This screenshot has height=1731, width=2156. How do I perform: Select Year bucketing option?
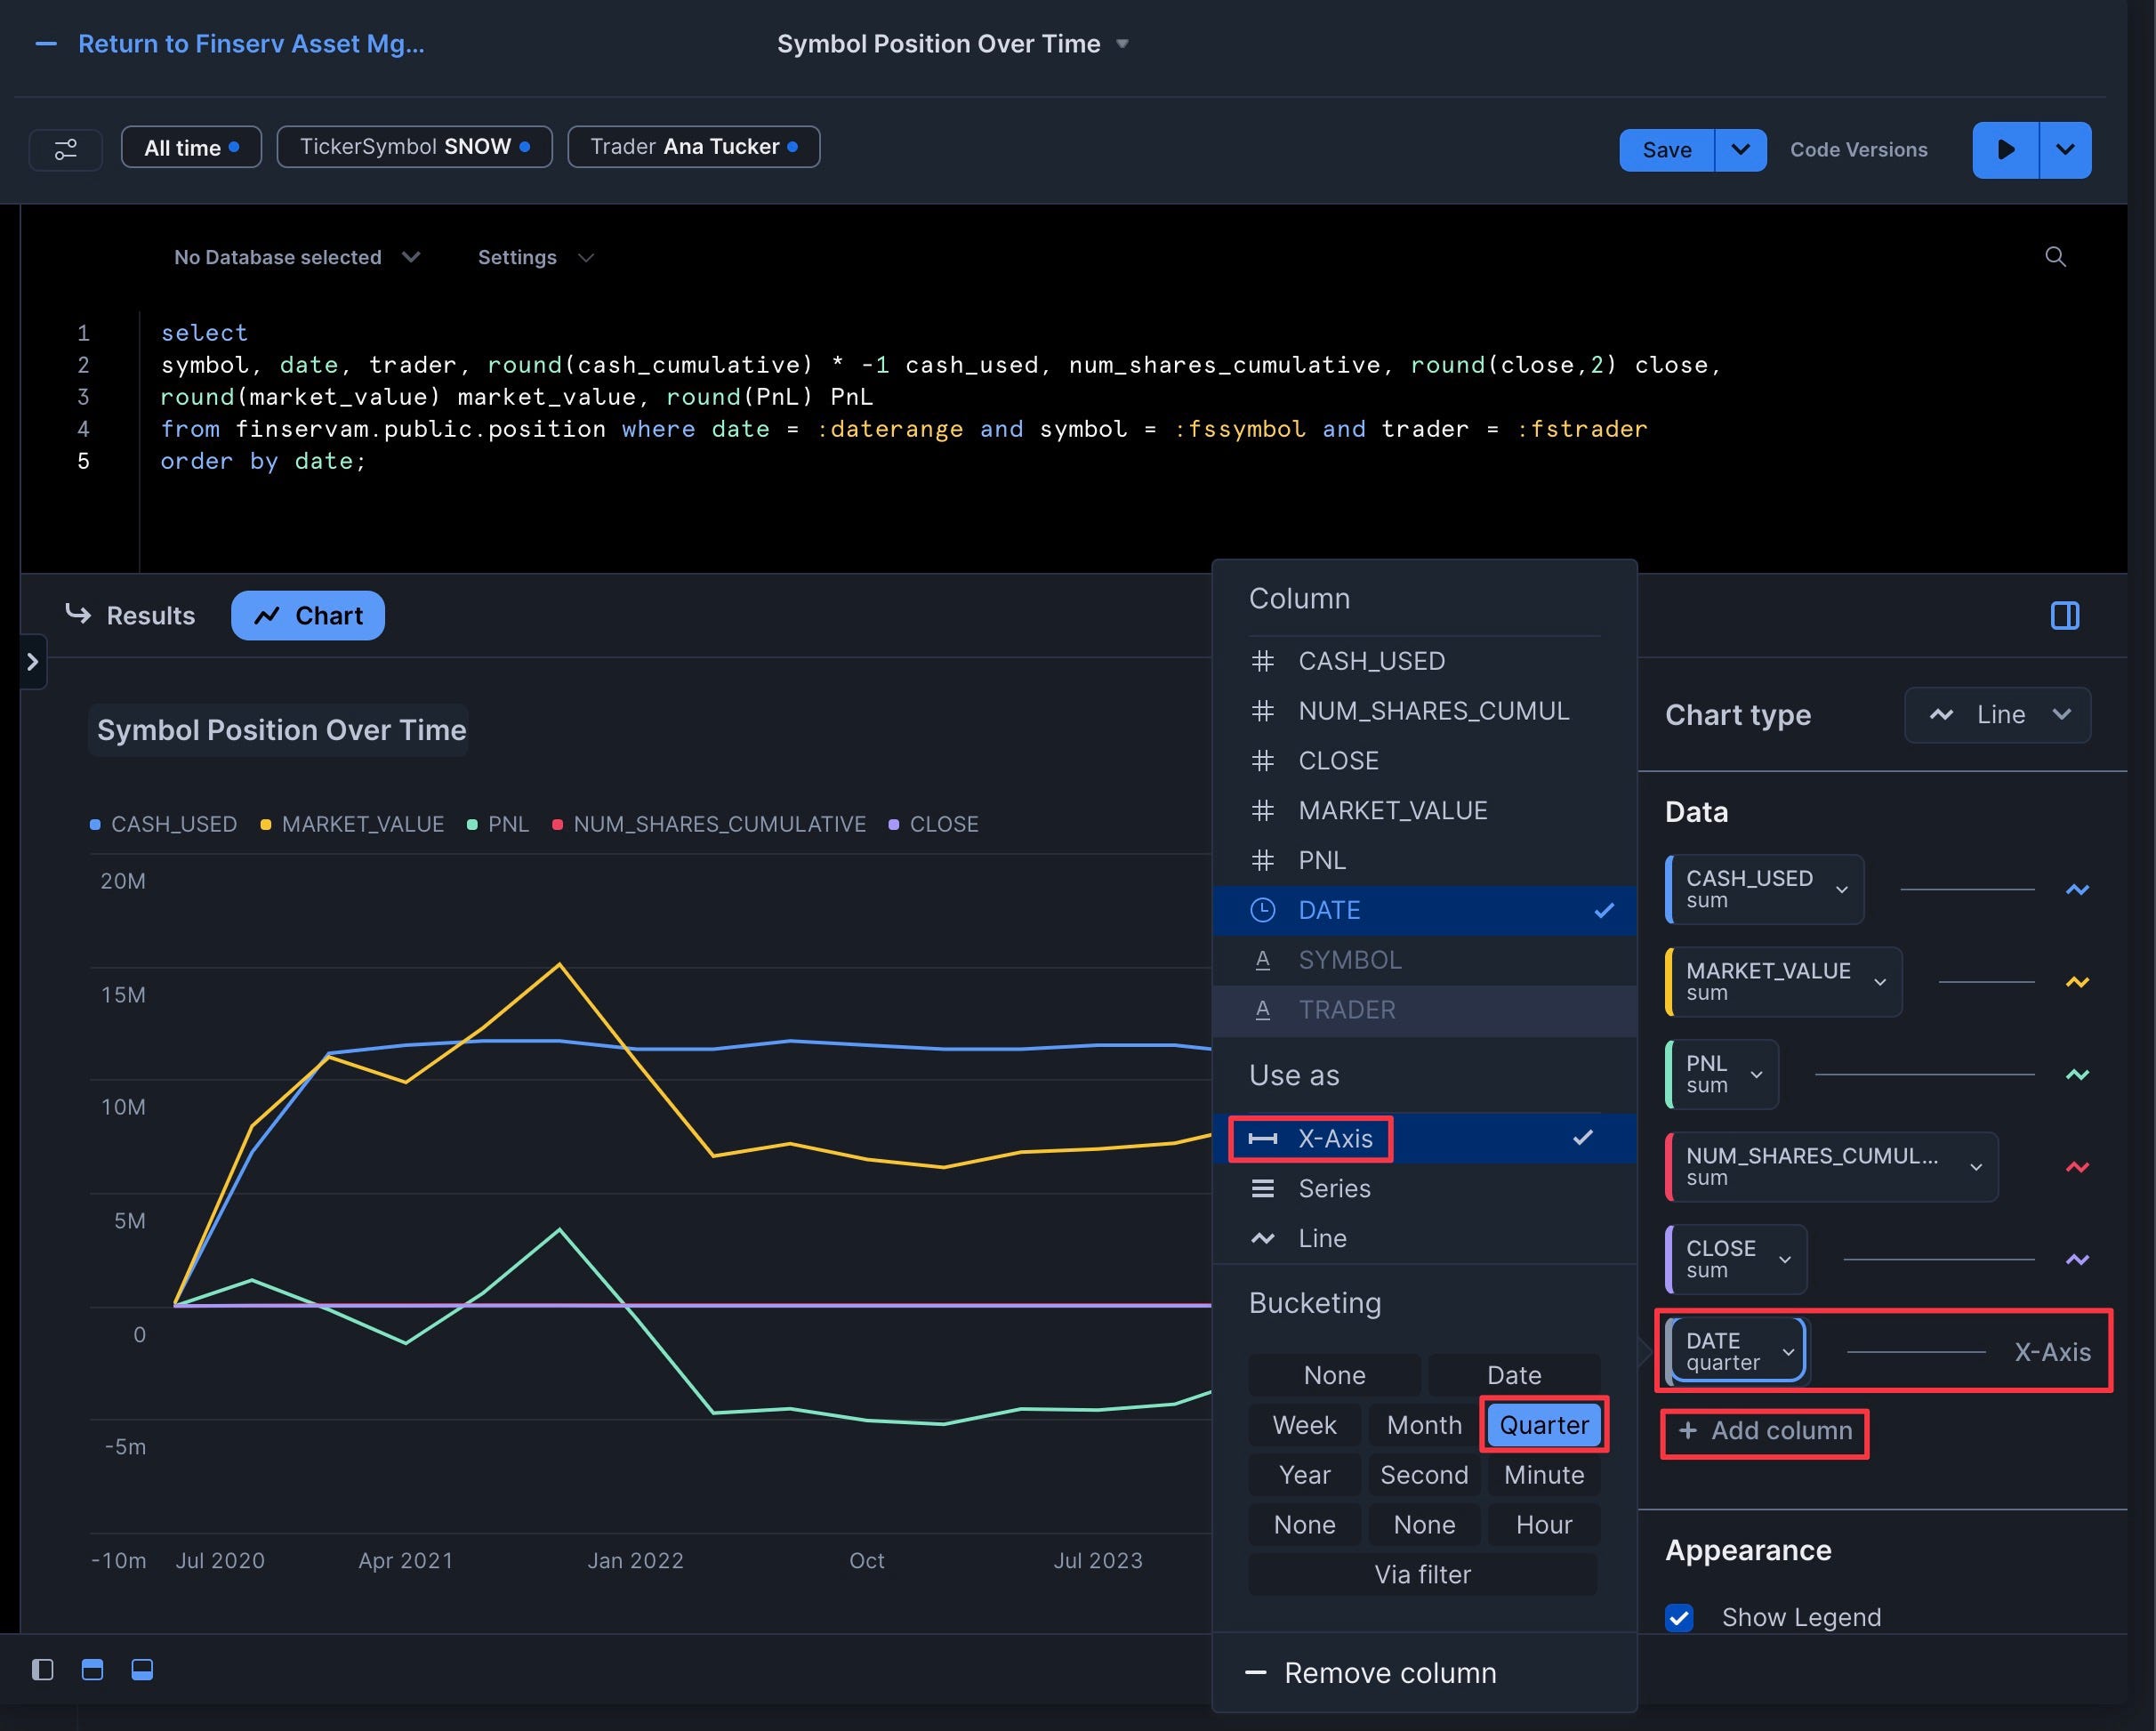[1304, 1475]
